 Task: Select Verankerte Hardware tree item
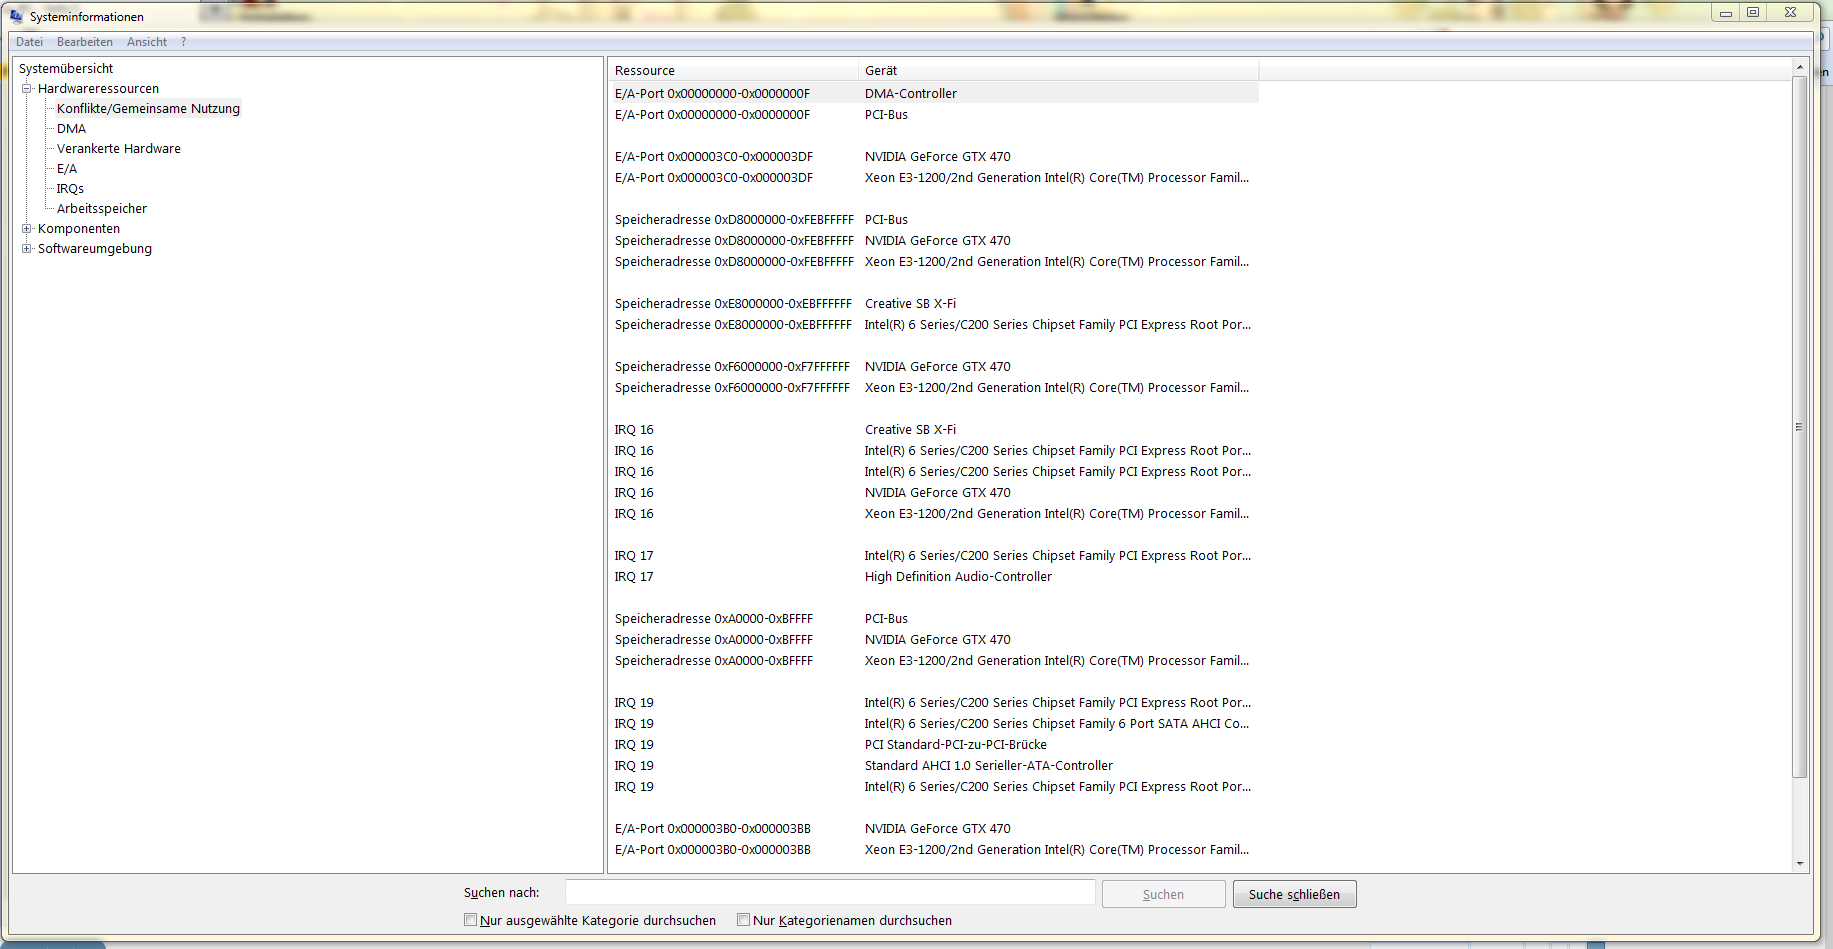point(118,148)
